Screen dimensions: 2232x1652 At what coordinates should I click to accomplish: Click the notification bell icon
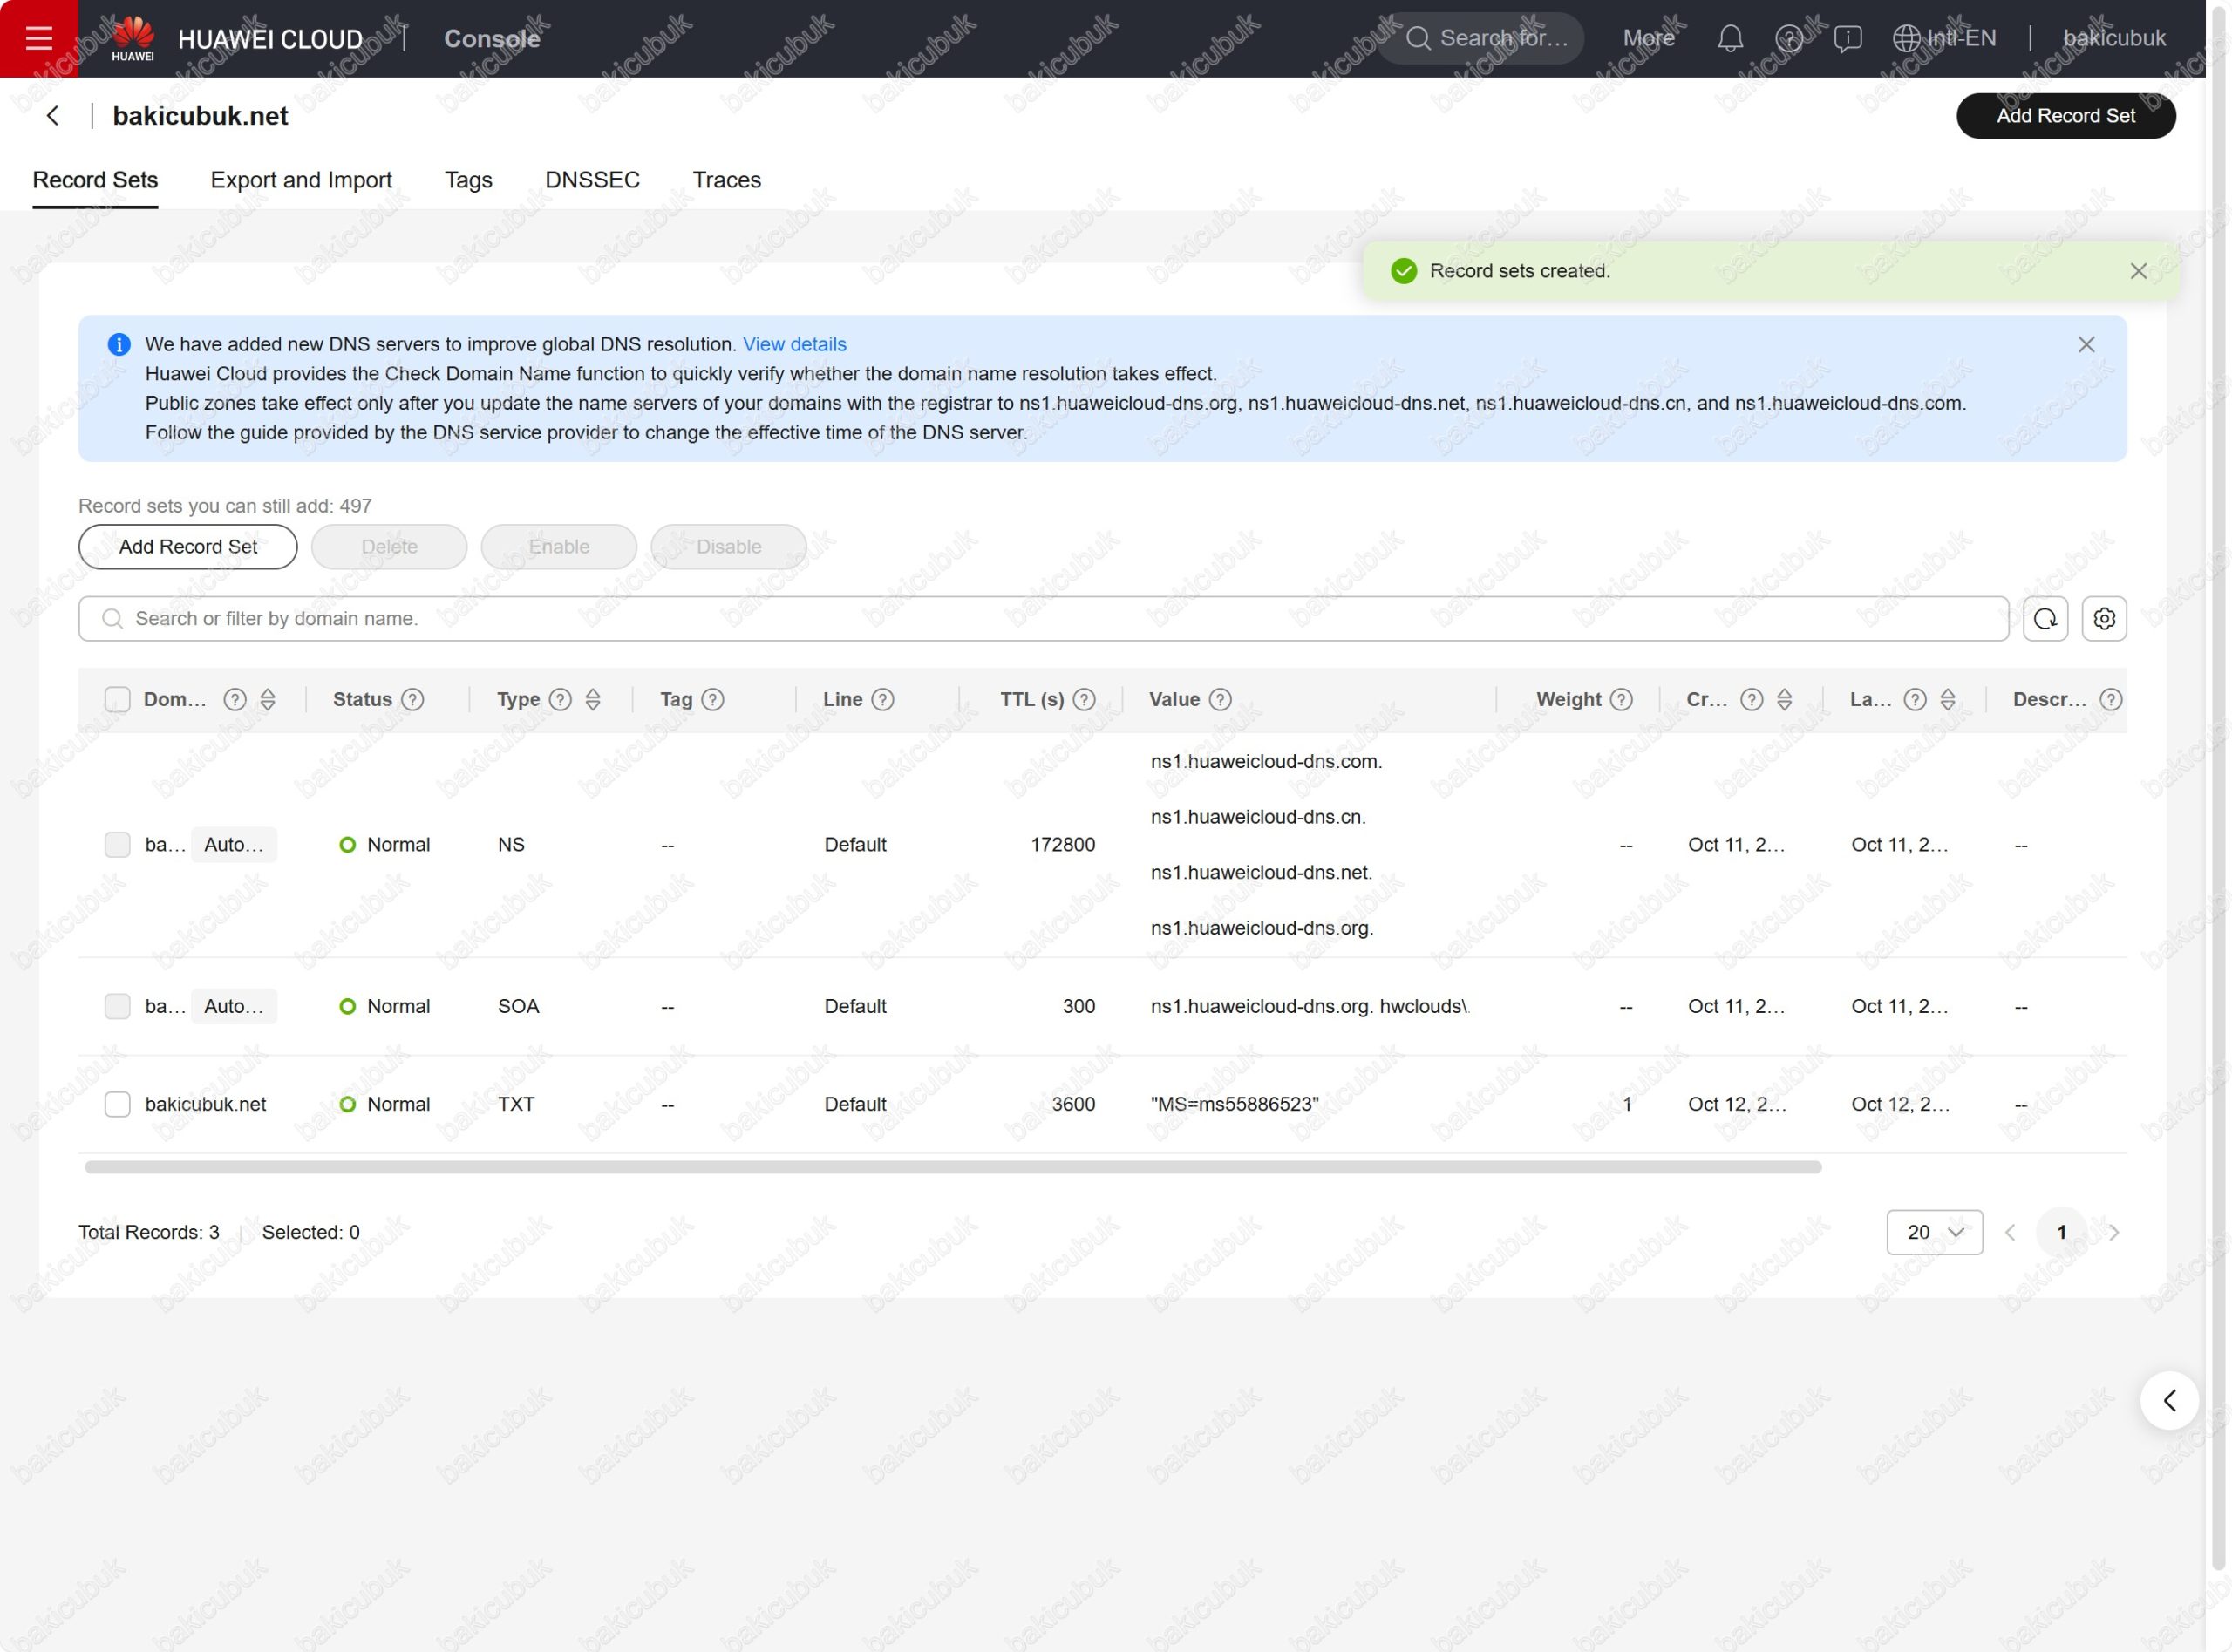pos(1730,38)
